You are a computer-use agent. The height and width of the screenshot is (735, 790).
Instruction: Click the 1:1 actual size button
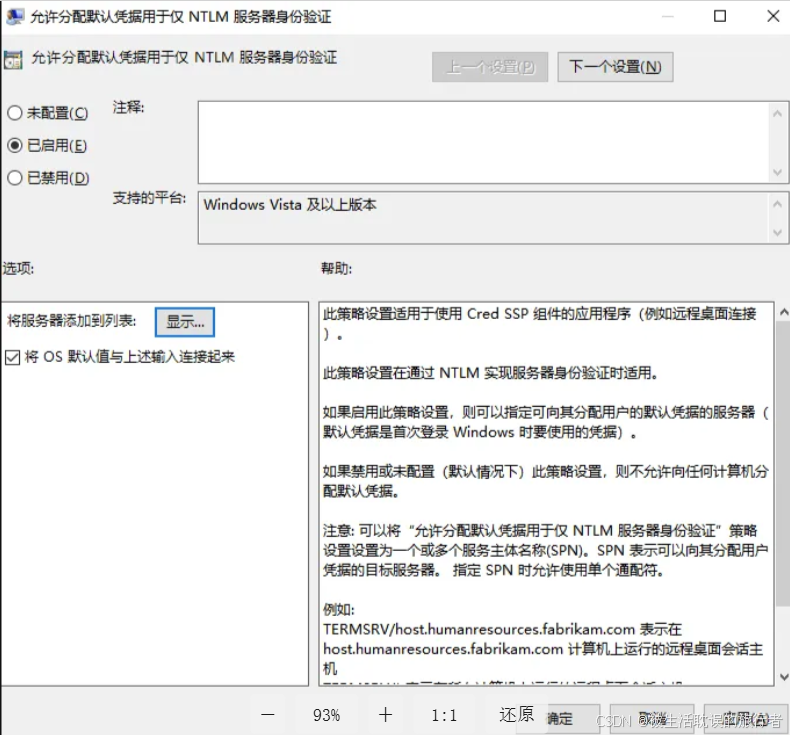(x=444, y=715)
